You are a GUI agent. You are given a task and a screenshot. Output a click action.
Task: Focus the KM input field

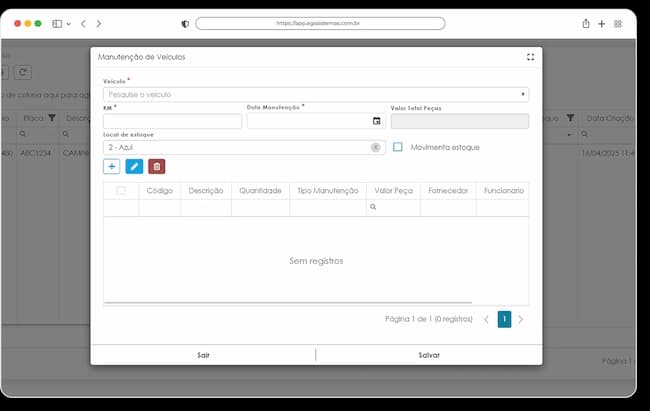(x=172, y=121)
